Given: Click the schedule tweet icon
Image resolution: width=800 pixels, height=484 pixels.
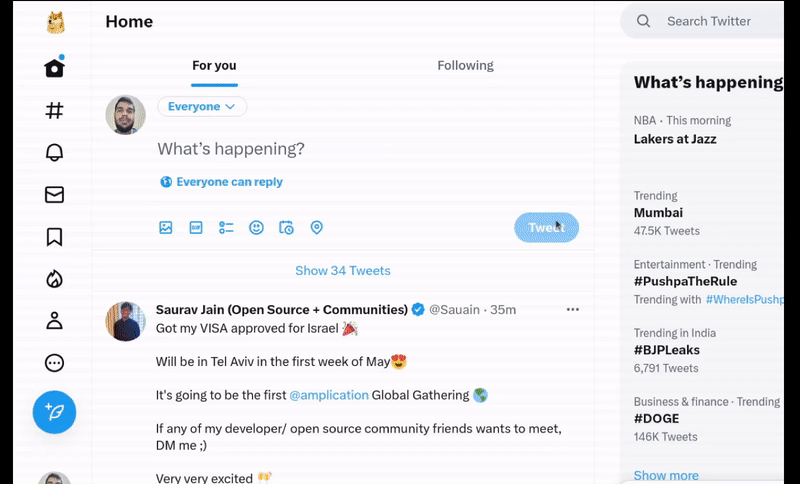Looking at the screenshot, I should click(286, 228).
